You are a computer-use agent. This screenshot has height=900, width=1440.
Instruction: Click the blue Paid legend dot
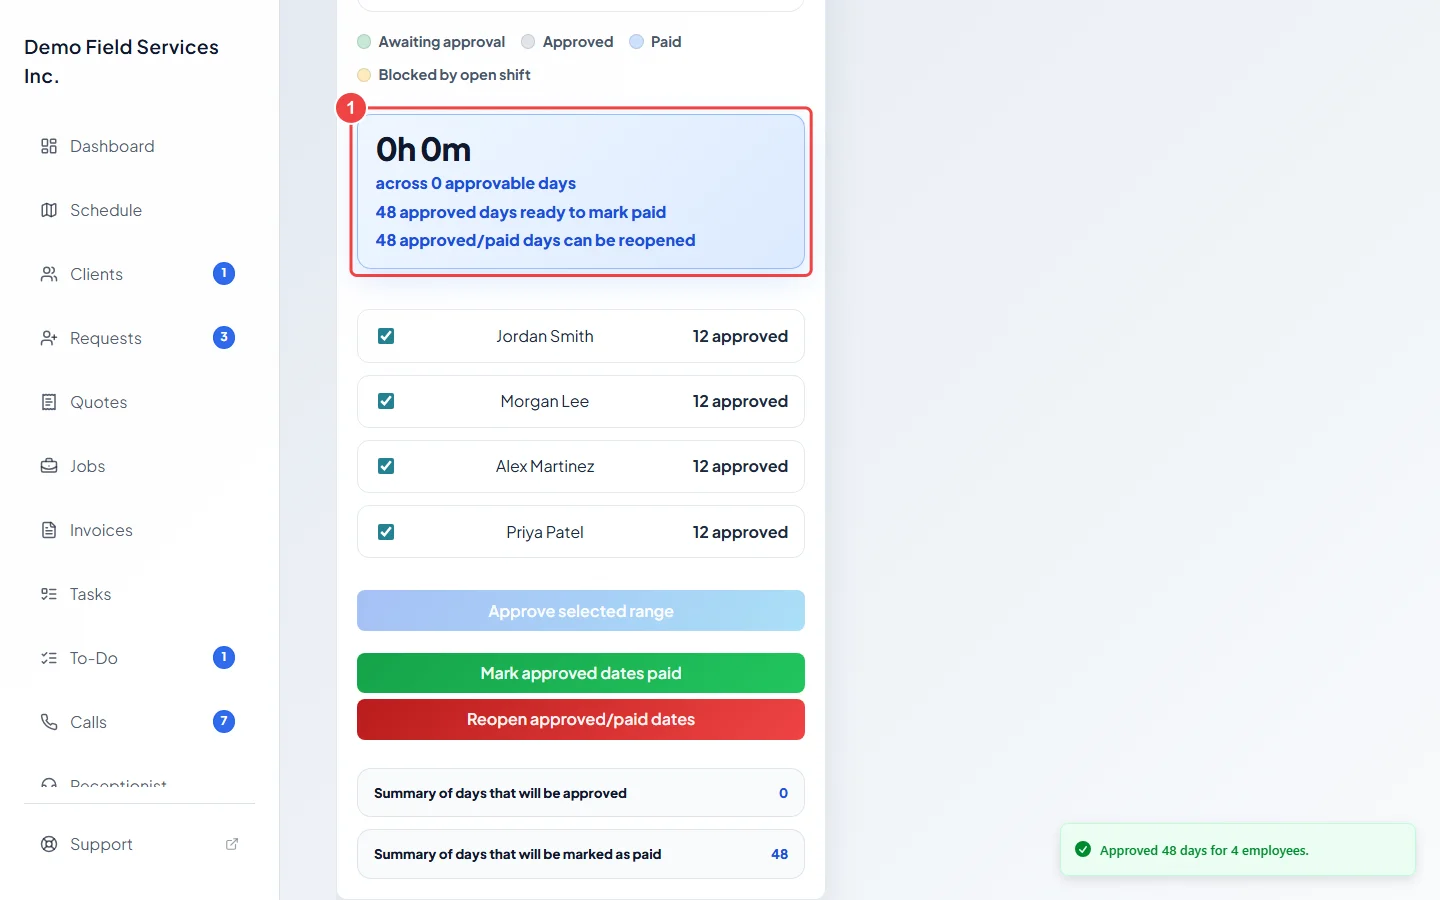636,42
